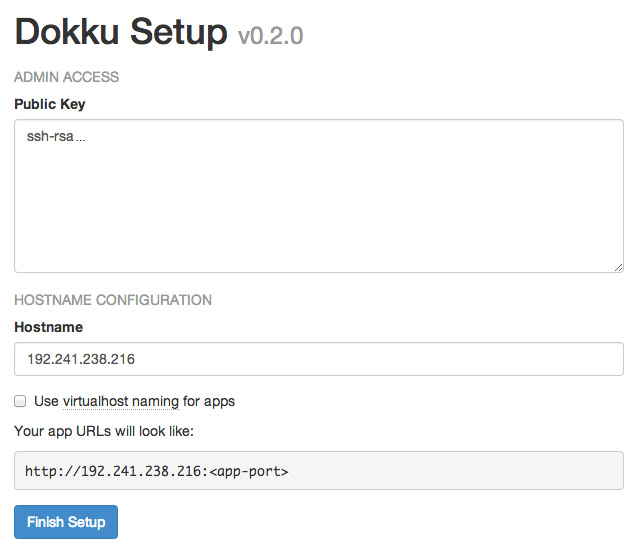Click the dotted-underlined 'virtualhost naming' term
This screenshot has width=636, height=554.
pos(120,402)
